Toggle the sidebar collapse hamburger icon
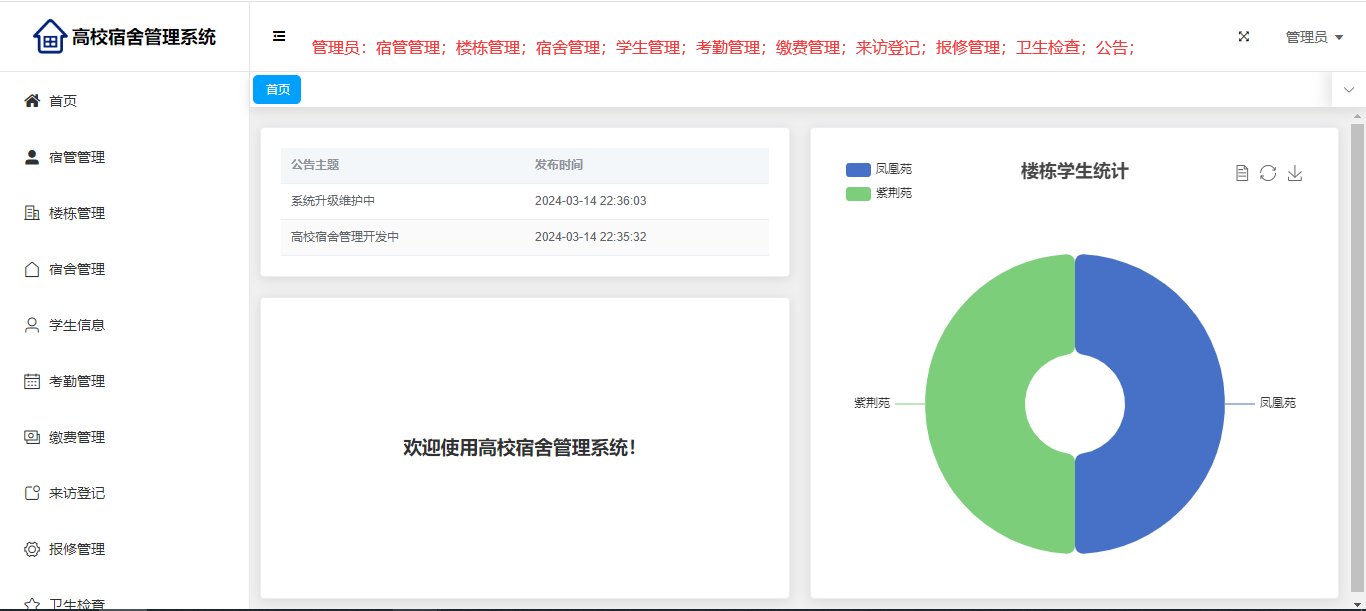 [x=279, y=36]
